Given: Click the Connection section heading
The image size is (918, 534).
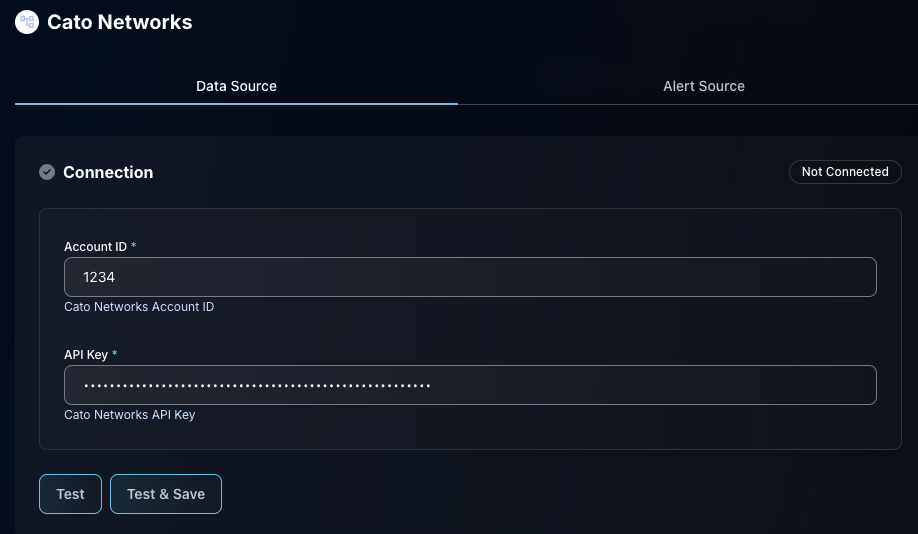Looking at the screenshot, I should pyautogui.click(x=108, y=172).
